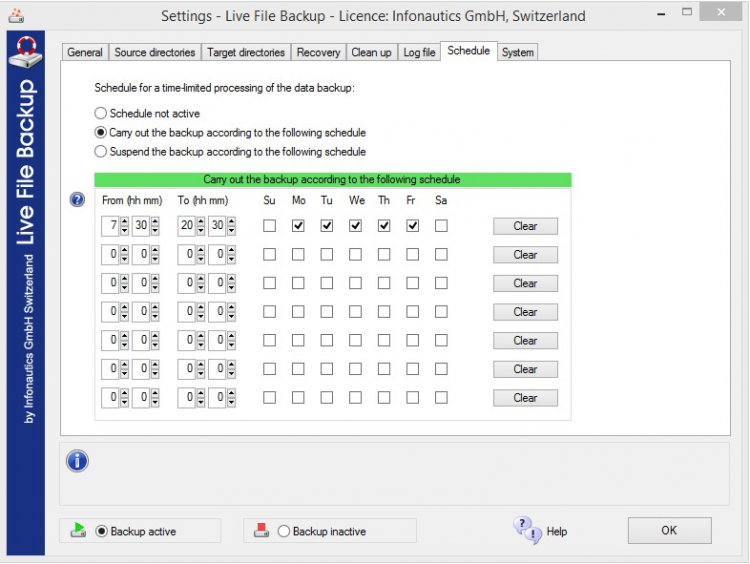Click the app icon in the title bar
Viewport: 750px width, 564px height.
16,15
